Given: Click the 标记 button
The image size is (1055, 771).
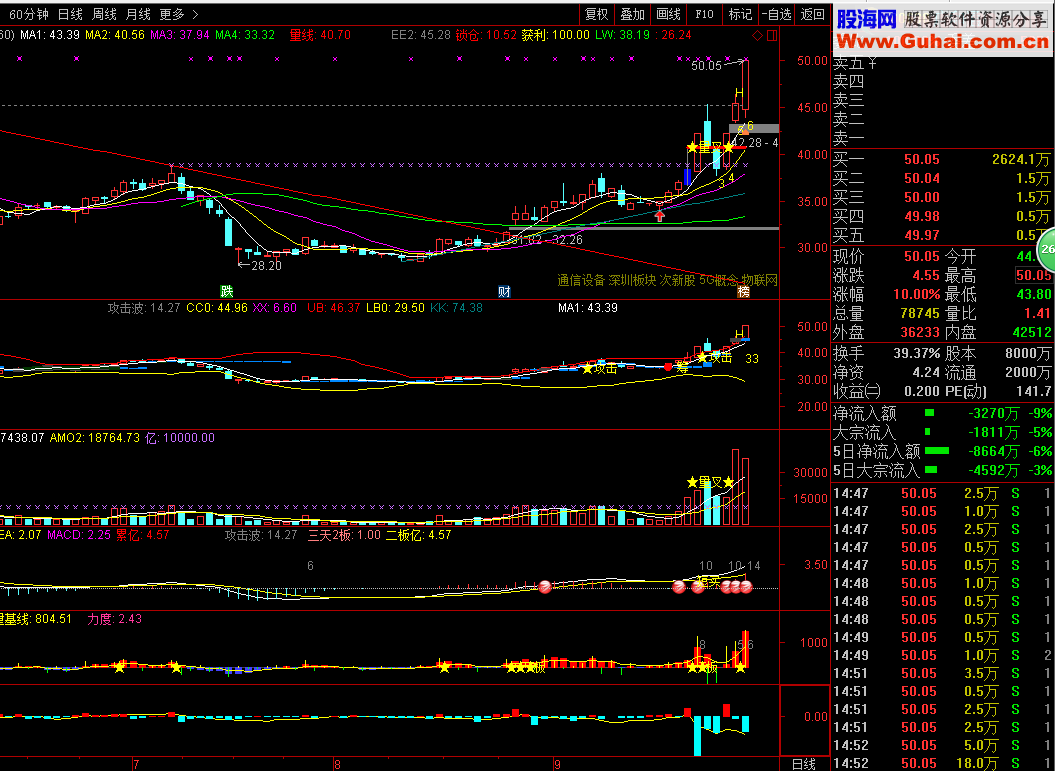Looking at the screenshot, I should pos(740,14).
